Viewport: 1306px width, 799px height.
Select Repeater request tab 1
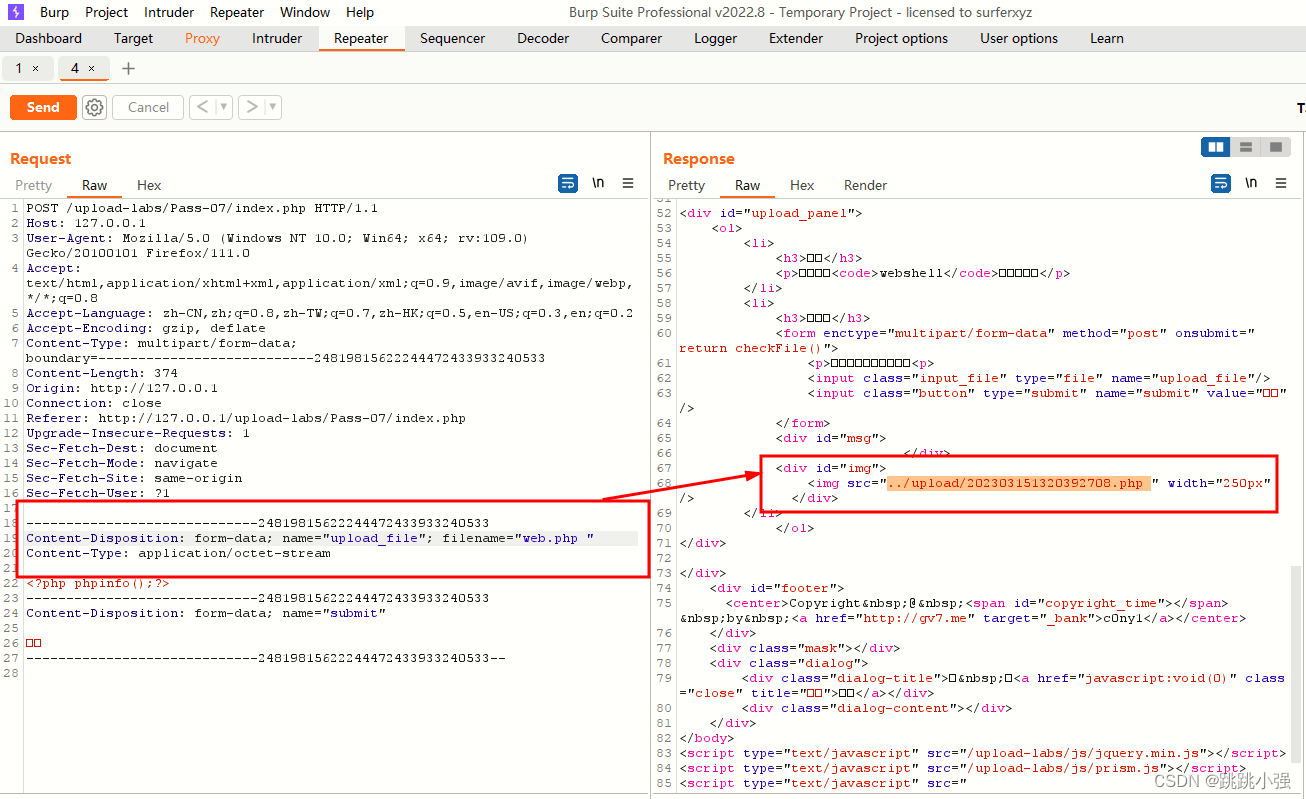(19, 68)
